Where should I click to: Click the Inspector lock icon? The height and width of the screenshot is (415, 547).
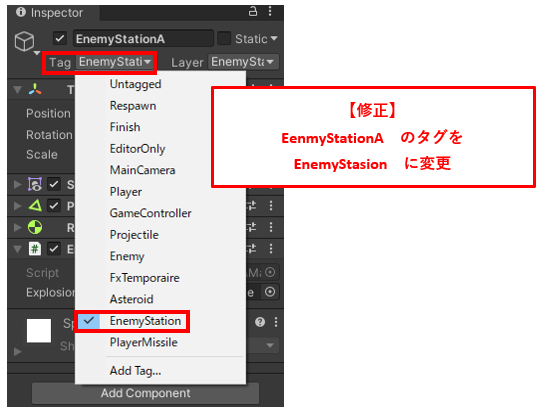click(x=253, y=12)
